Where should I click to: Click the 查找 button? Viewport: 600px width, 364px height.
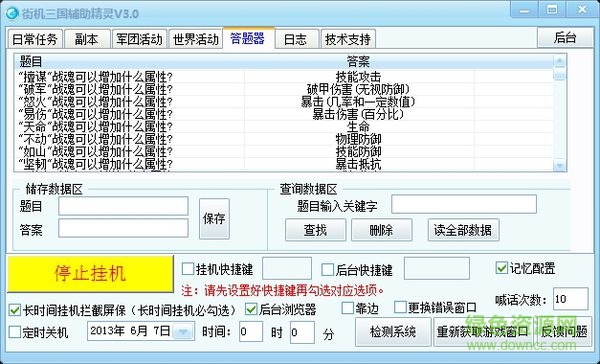coord(315,230)
